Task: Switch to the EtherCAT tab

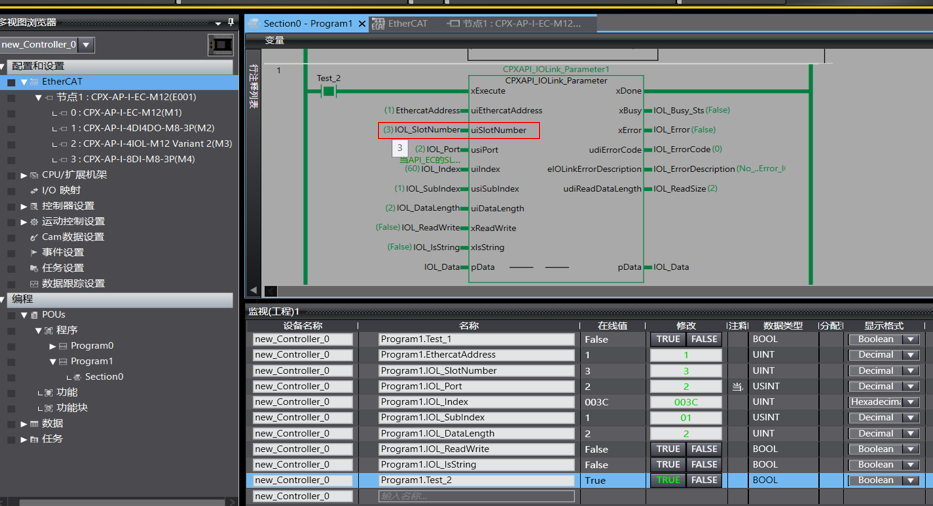Action: [x=408, y=23]
